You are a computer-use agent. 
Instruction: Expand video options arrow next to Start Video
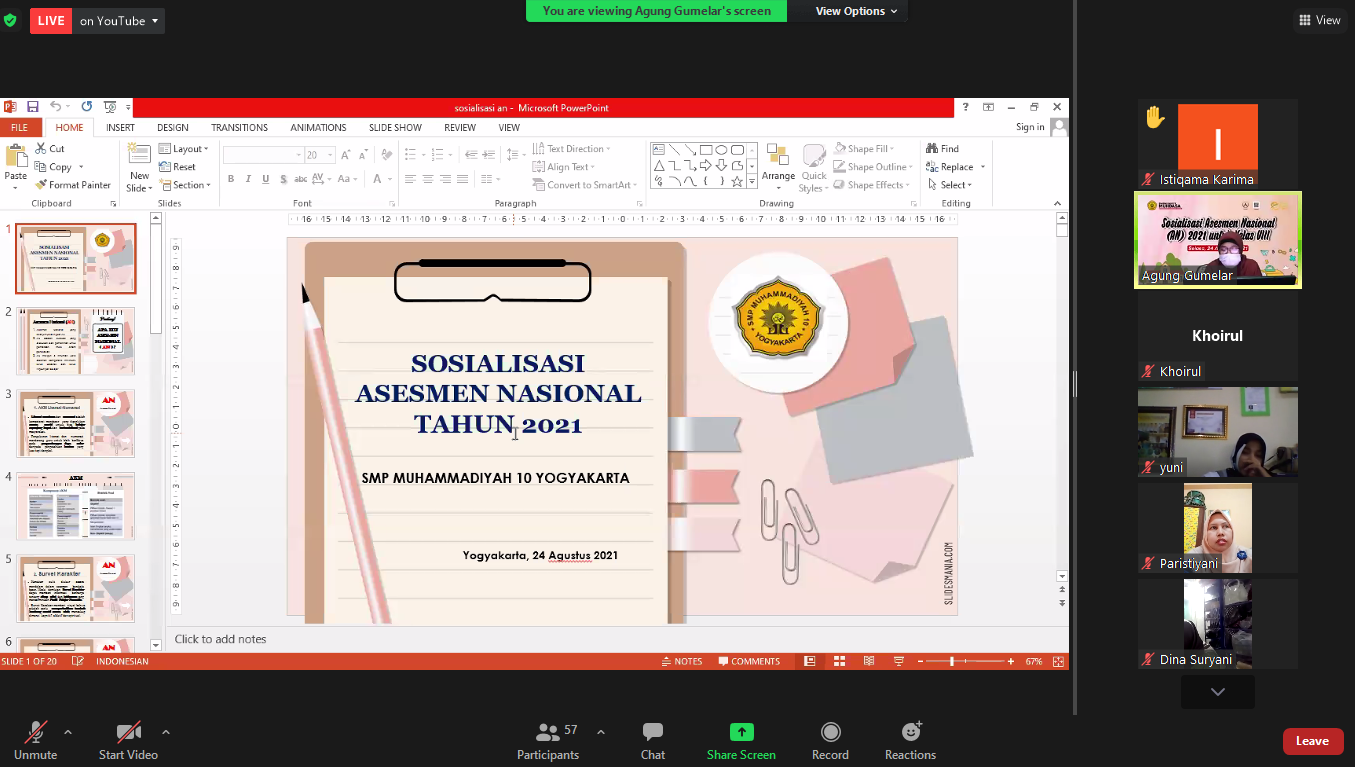[166, 732]
